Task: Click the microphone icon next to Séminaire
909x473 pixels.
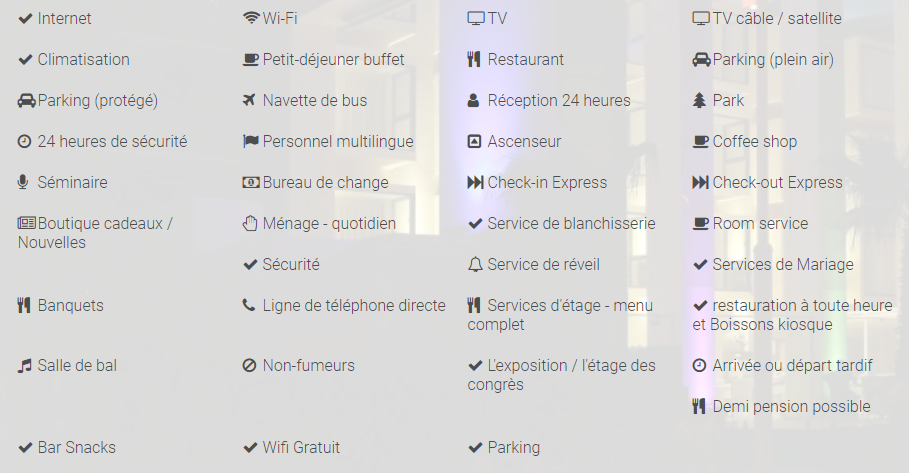Action: (23, 182)
